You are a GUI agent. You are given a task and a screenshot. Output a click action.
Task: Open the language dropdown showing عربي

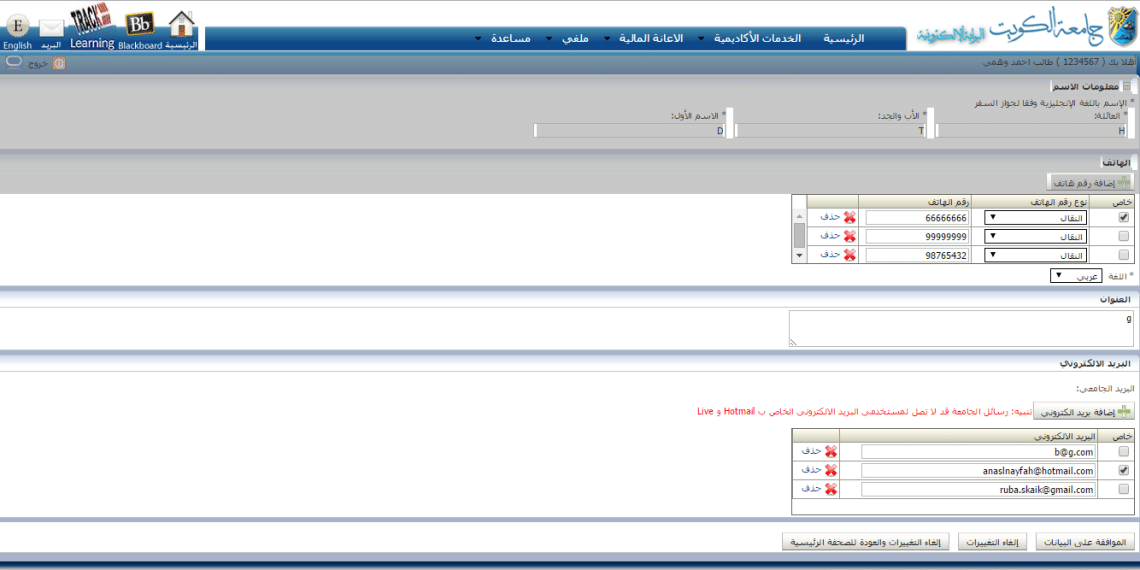coord(1076,275)
